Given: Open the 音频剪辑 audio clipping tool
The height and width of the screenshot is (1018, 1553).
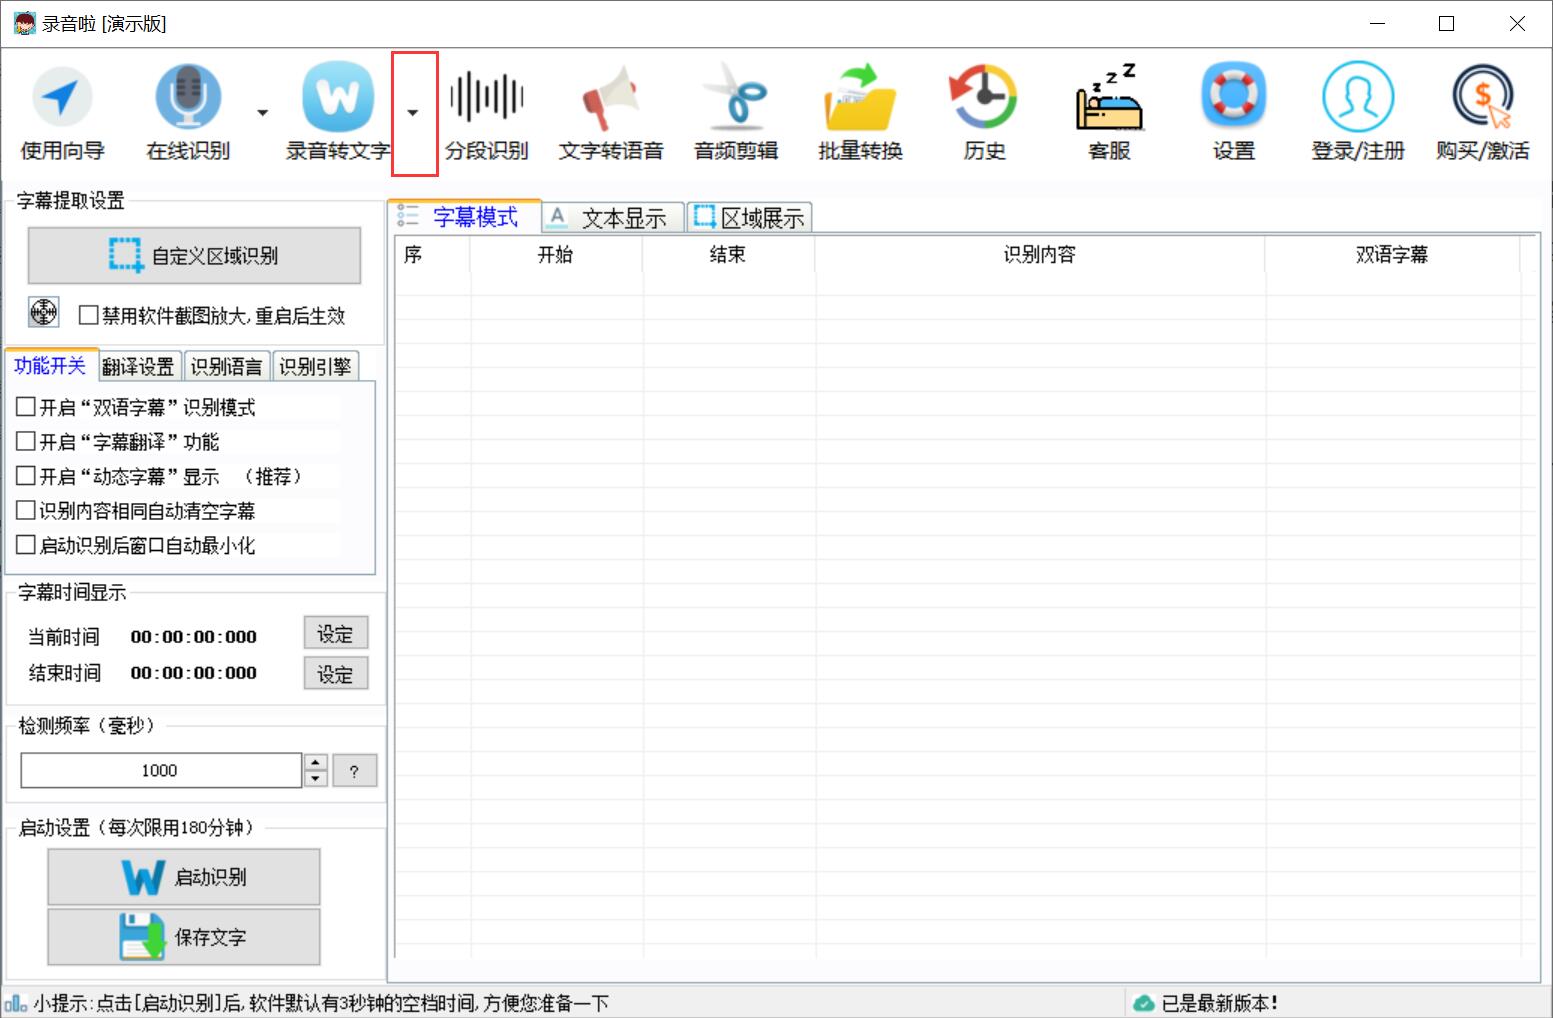Looking at the screenshot, I should click(737, 110).
